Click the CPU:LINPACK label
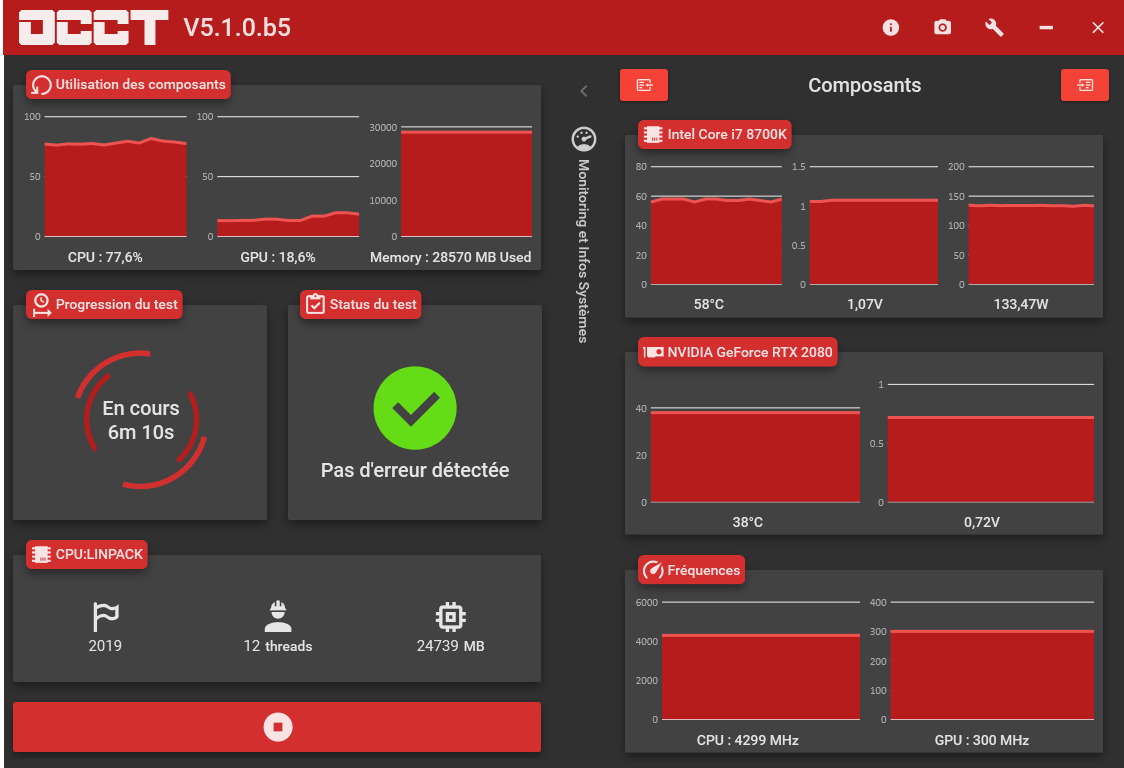Image resolution: width=1124 pixels, height=768 pixels. [87, 554]
